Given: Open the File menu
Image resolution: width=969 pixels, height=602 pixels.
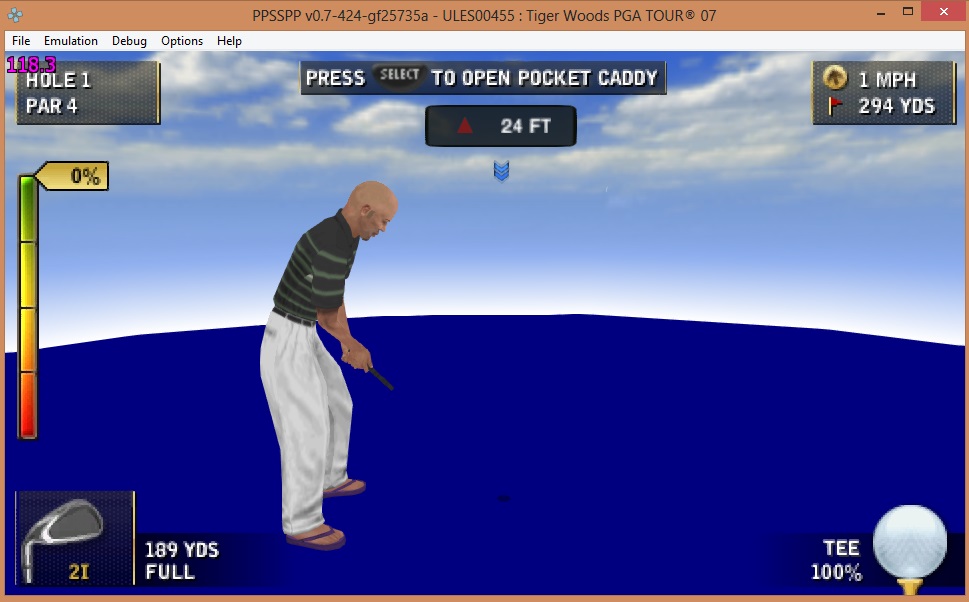Looking at the screenshot, I should (x=21, y=41).
